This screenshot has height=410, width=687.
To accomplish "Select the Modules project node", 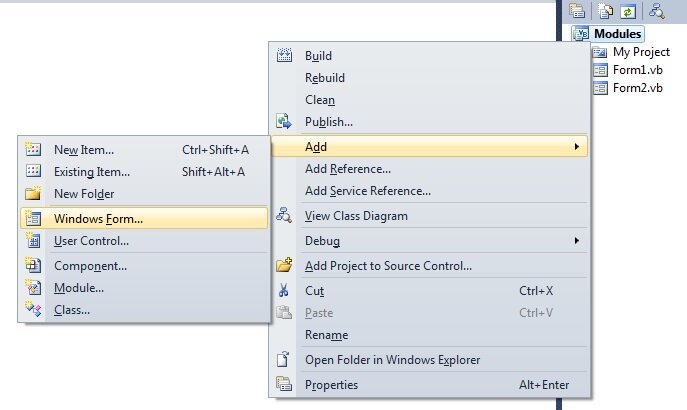I will coord(617,34).
